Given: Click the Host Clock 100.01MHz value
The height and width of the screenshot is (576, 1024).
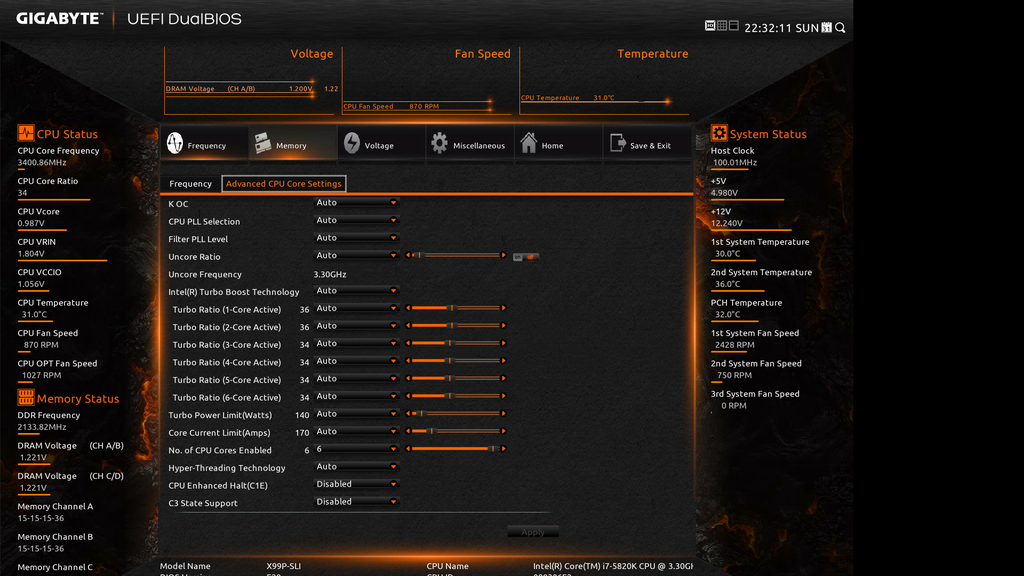Looking at the screenshot, I should click(735, 162).
